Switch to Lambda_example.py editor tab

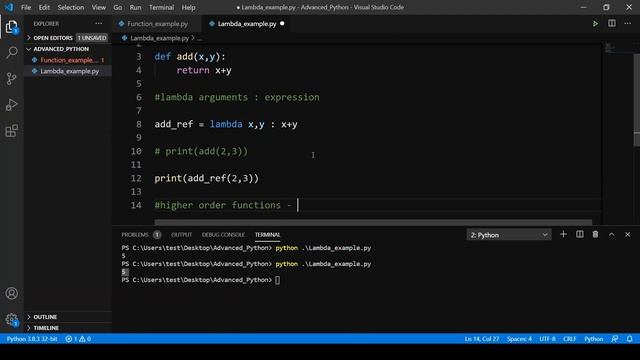pyautogui.click(x=247, y=24)
